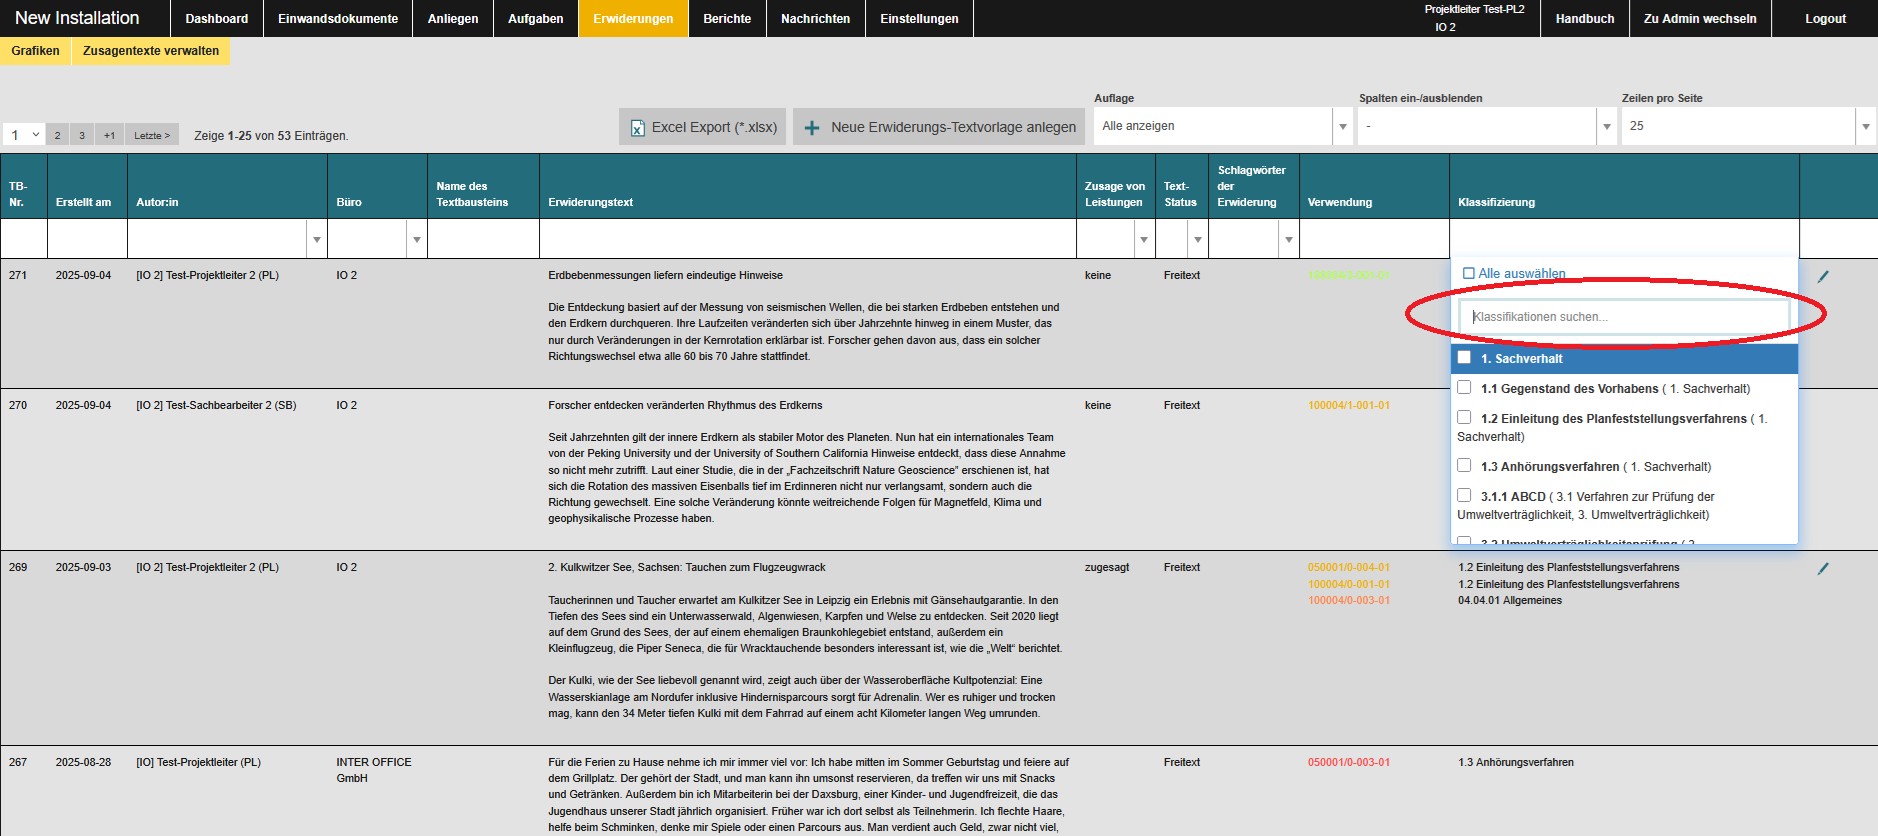This screenshot has height=836, width=1878.
Task: Tick the 'Alle auswählen' checkbox
Action: pyautogui.click(x=1469, y=273)
